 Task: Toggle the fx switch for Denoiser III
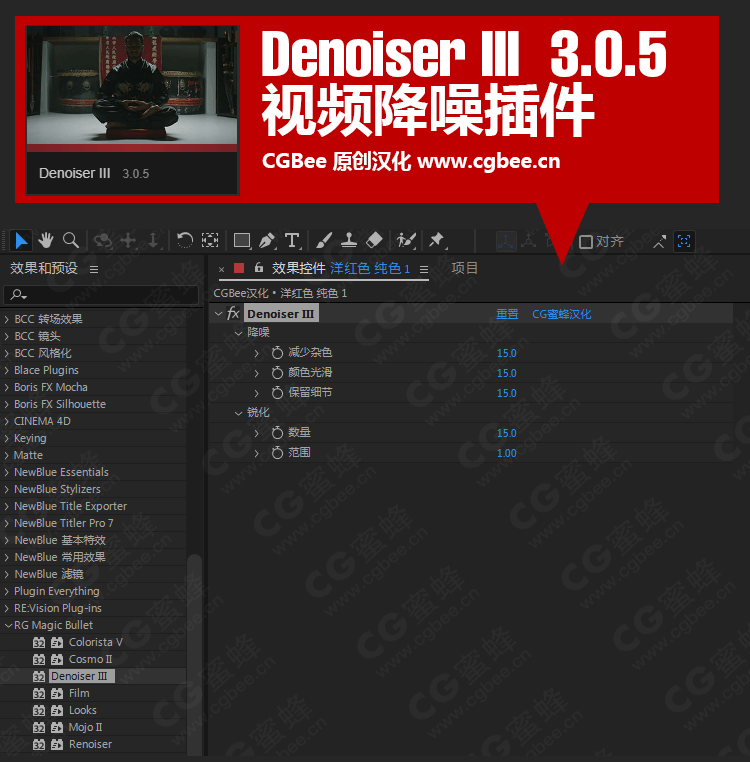(233, 313)
